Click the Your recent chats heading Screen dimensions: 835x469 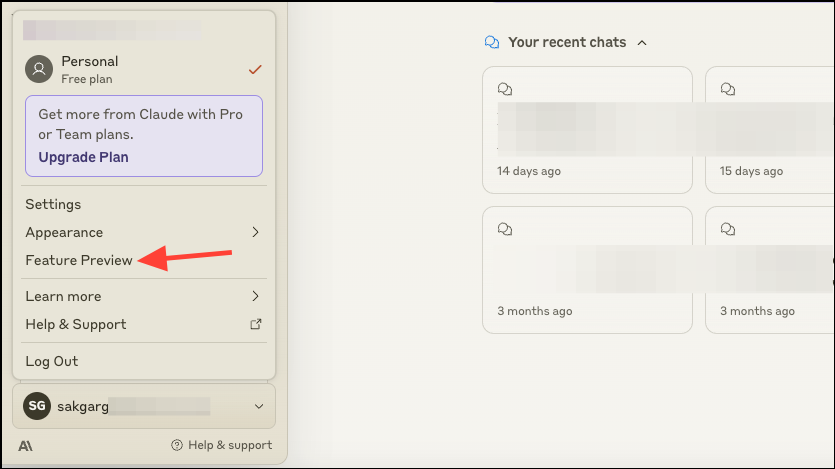click(x=567, y=42)
